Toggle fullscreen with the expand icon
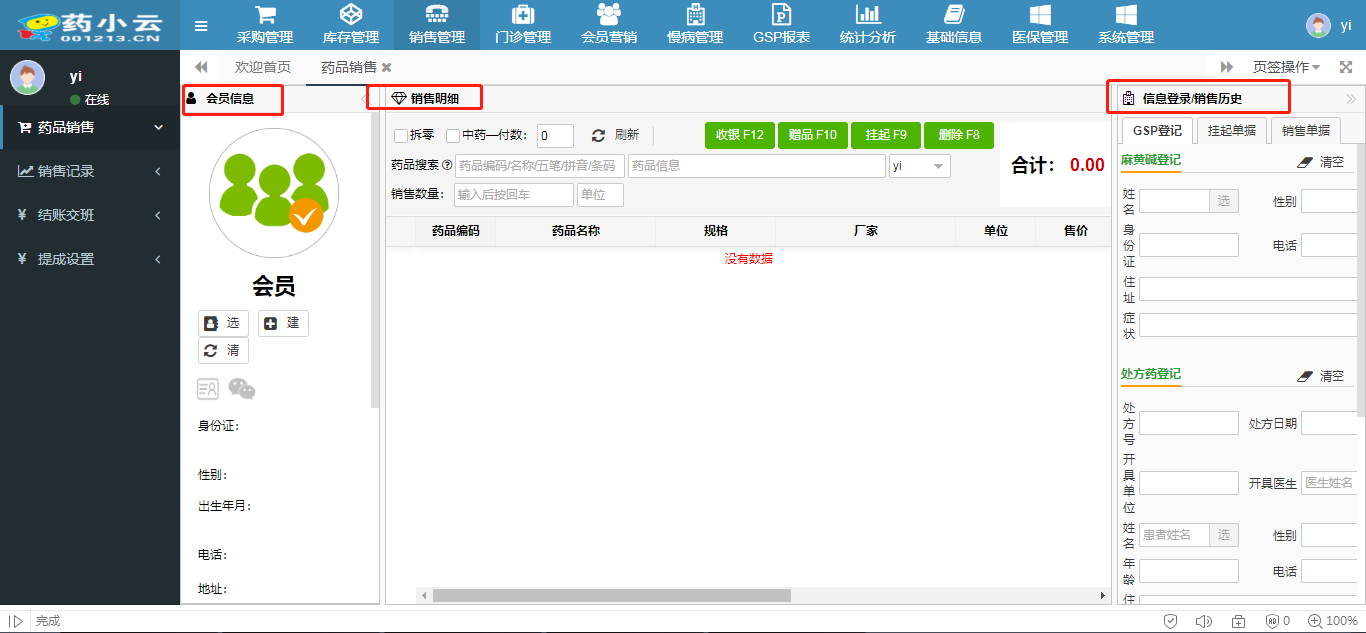The image size is (1366, 633). 1346,67
